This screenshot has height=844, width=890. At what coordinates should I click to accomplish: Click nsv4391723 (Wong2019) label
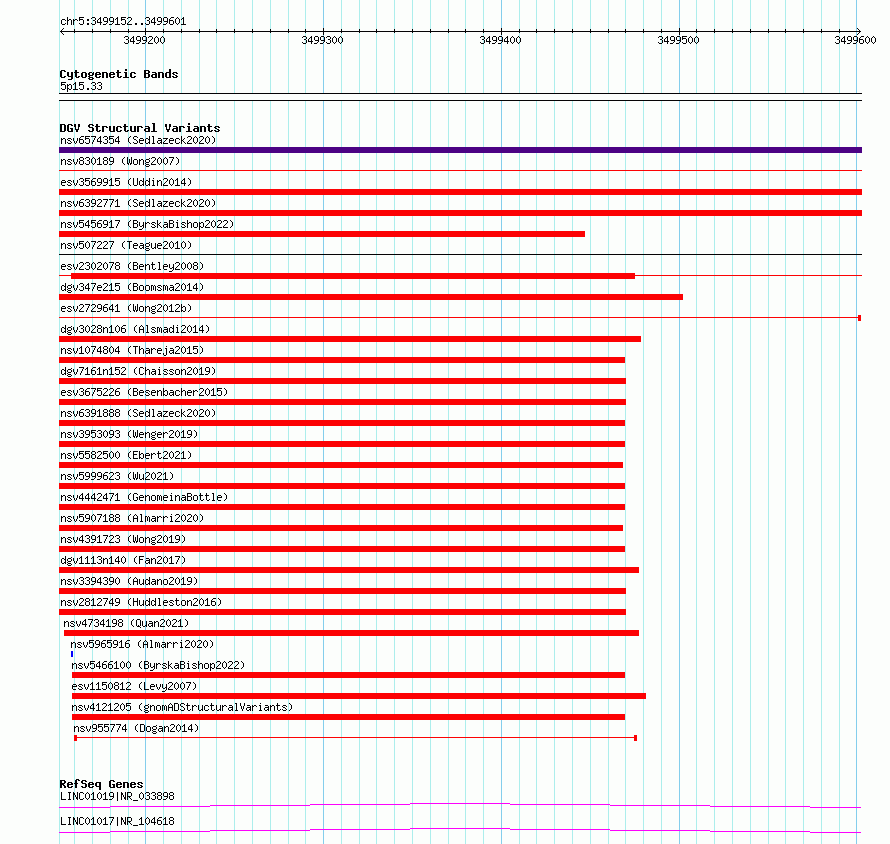pyautogui.click(x=123, y=539)
